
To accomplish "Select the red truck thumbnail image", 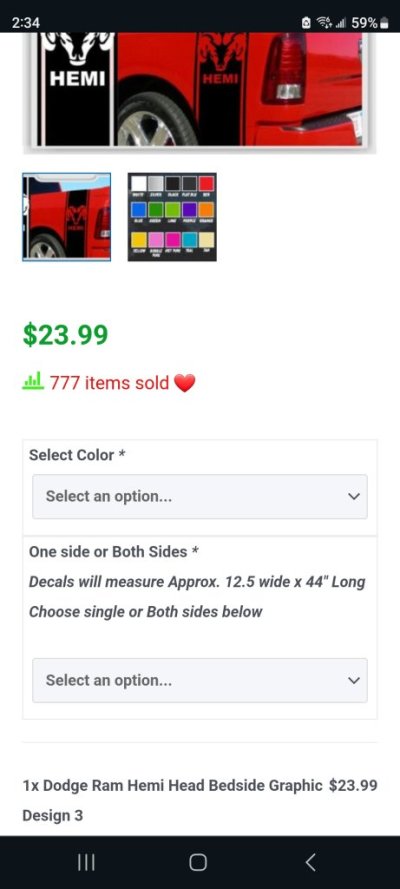I will click(67, 217).
